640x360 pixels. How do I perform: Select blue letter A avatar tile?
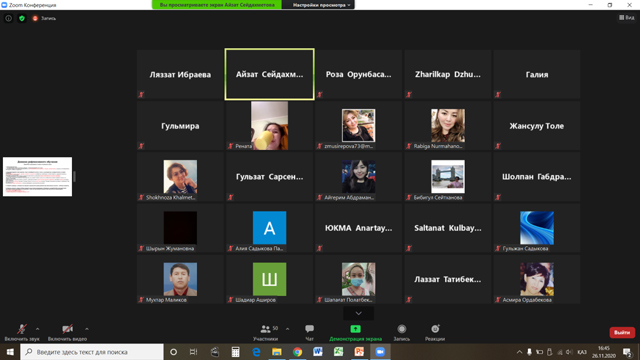coord(269,228)
